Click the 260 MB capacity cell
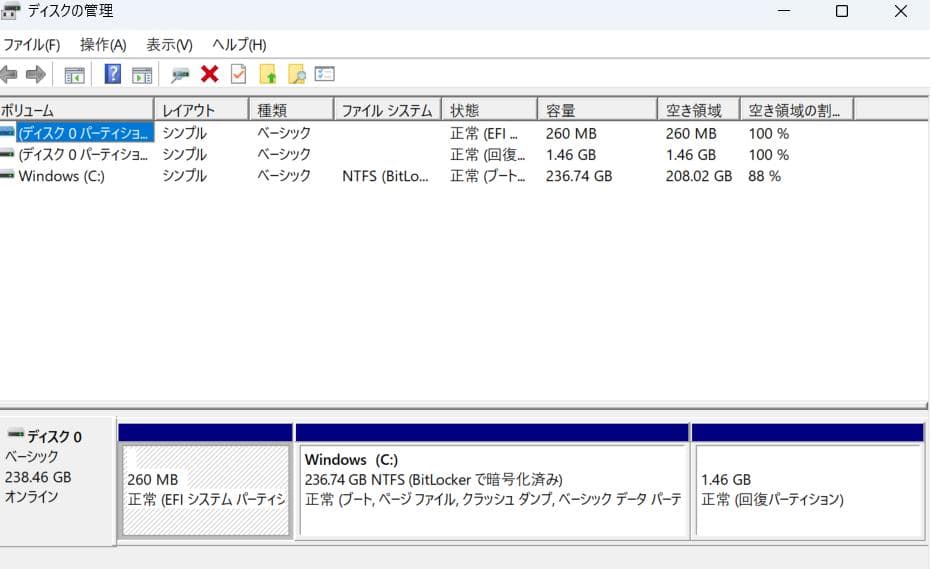 tap(571, 133)
